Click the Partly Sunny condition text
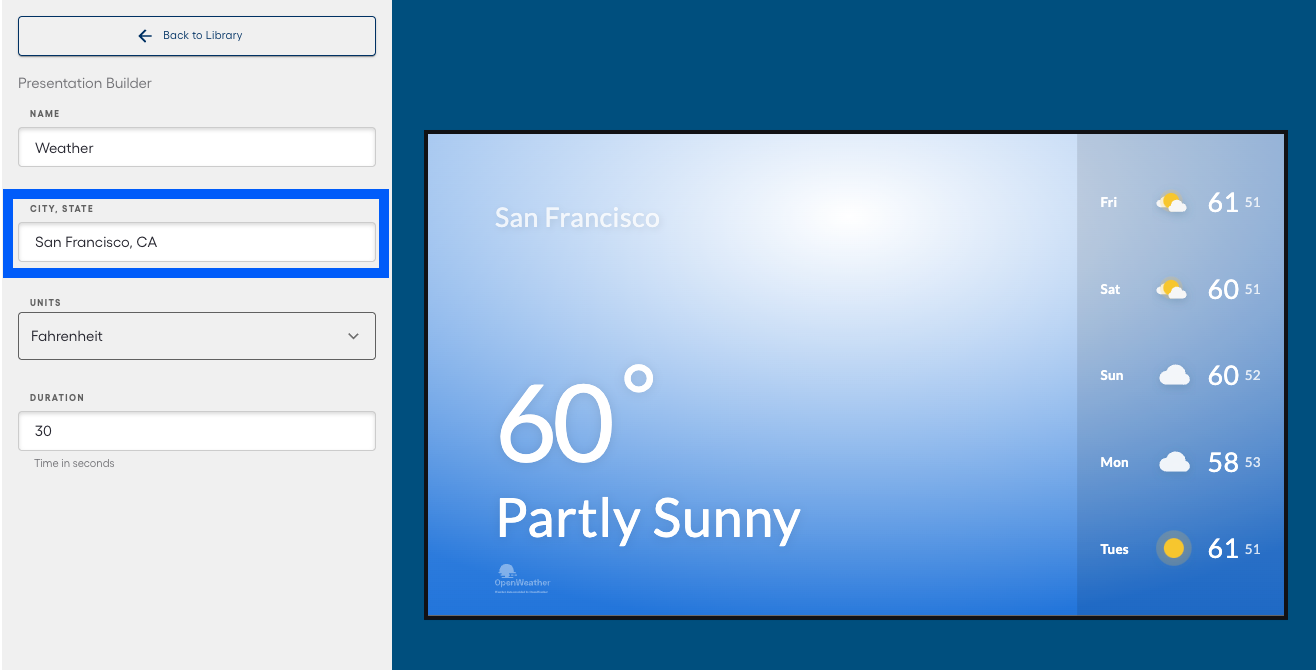This screenshot has height=670, width=1316. point(648,519)
